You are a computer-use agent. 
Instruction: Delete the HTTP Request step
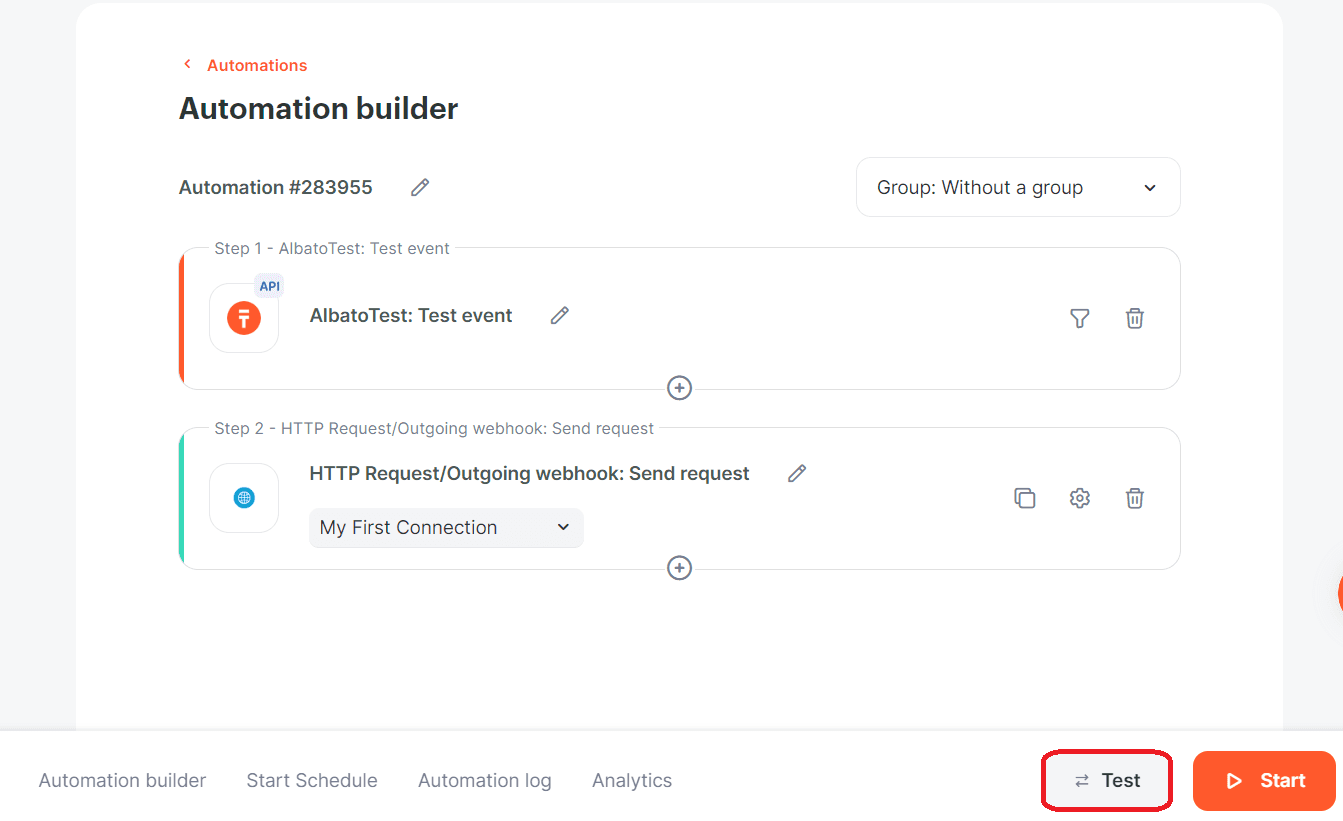point(1135,497)
